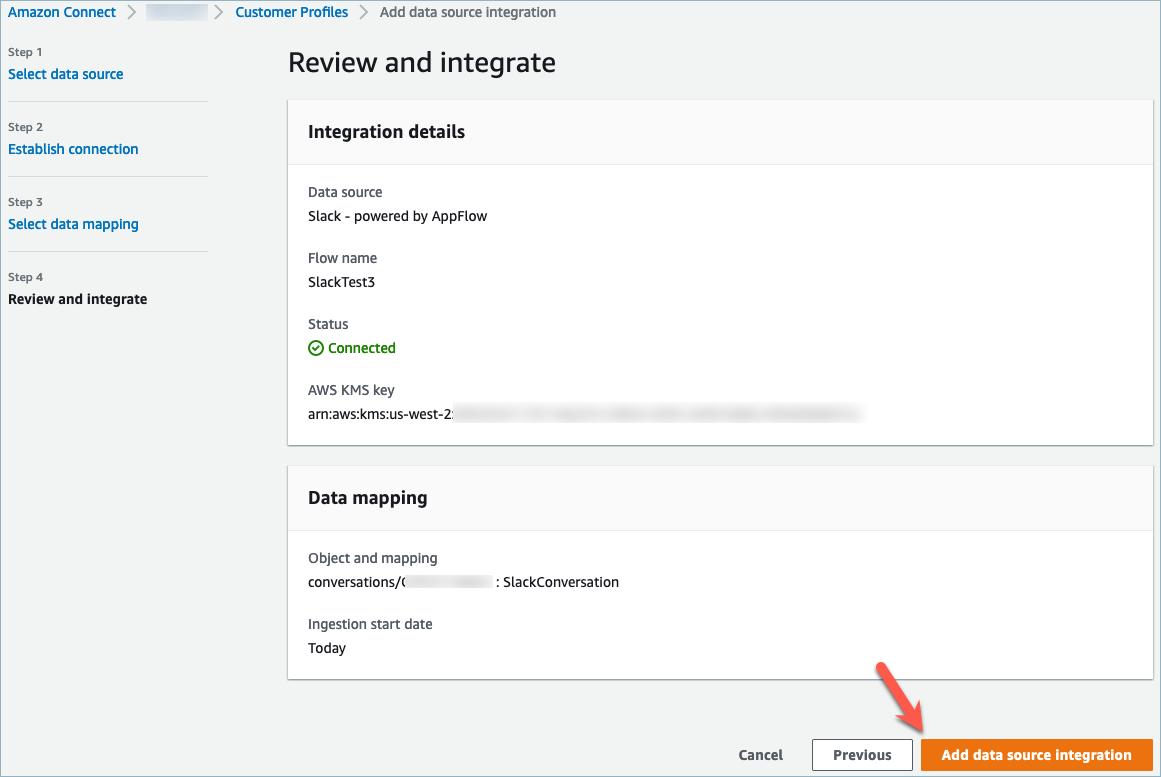This screenshot has width=1161, height=777.
Task: Click the green Connected status check icon
Action: pos(314,347)
